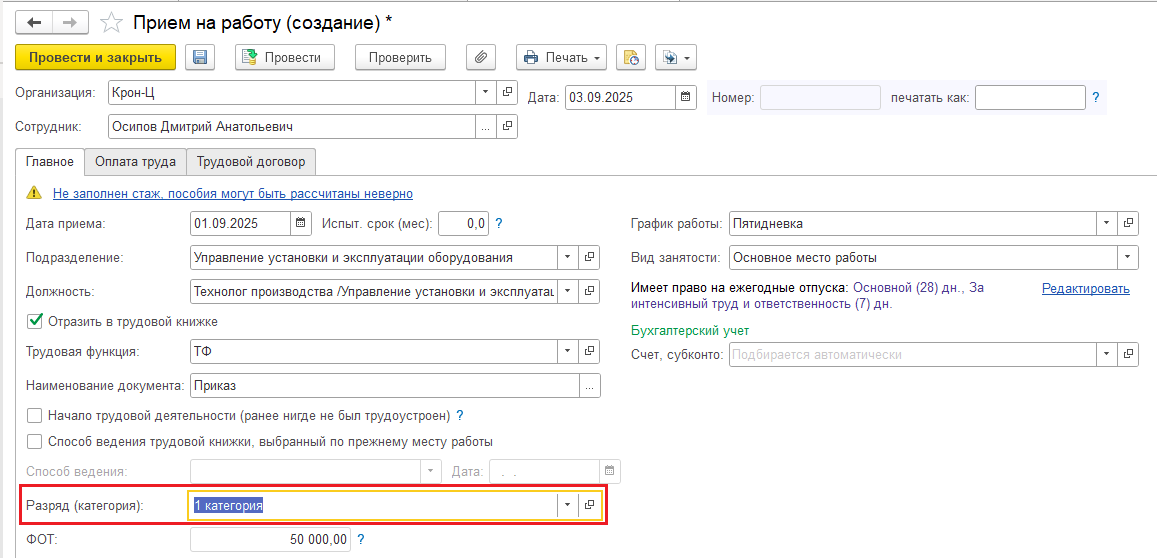Click the Не заполнен стаж warning link
Viewport: 1157px width, 558px height.
tap(232, 193)
